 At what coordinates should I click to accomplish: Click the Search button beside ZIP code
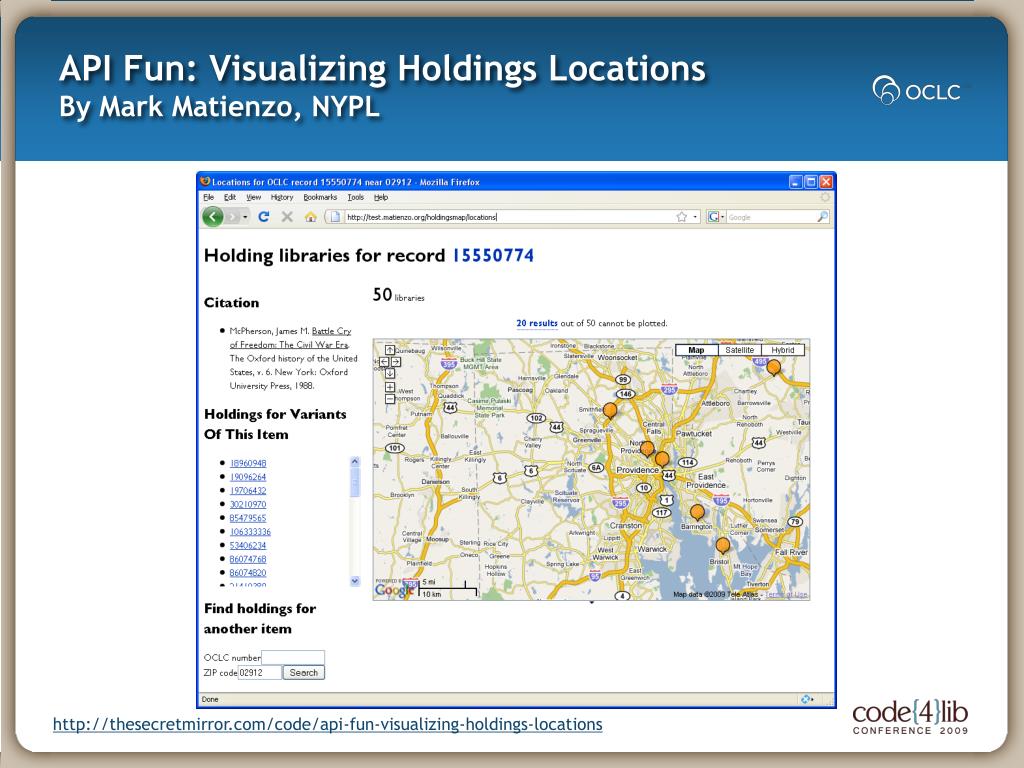[304, 673]
